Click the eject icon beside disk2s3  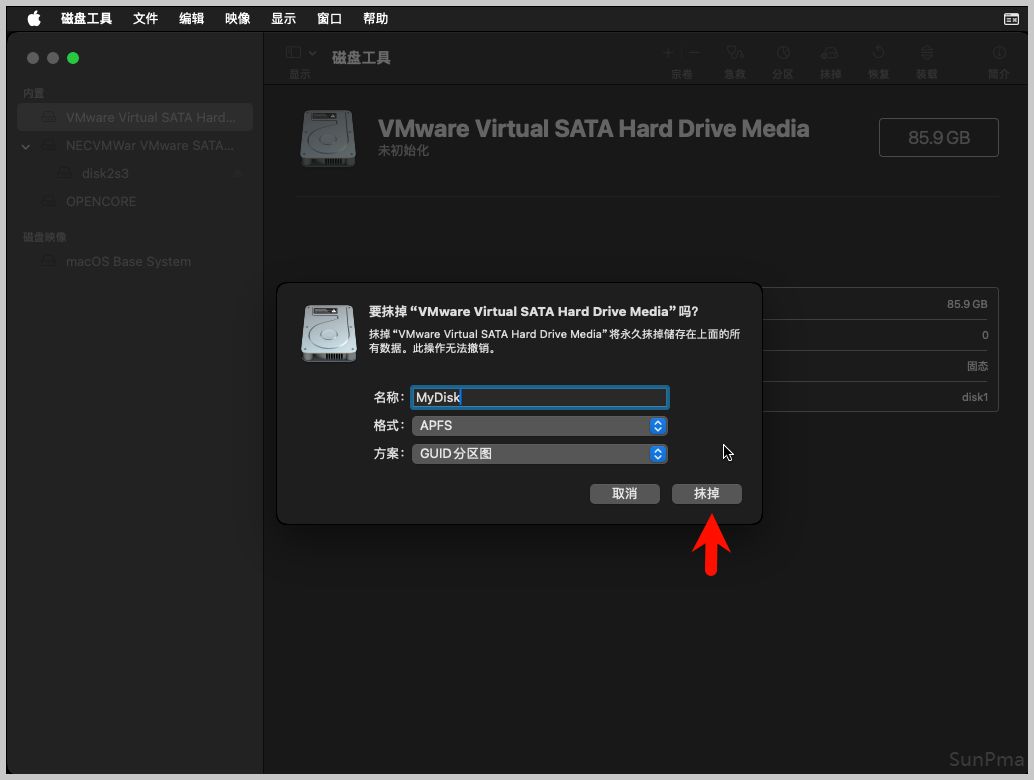click(x=238, y=174)
